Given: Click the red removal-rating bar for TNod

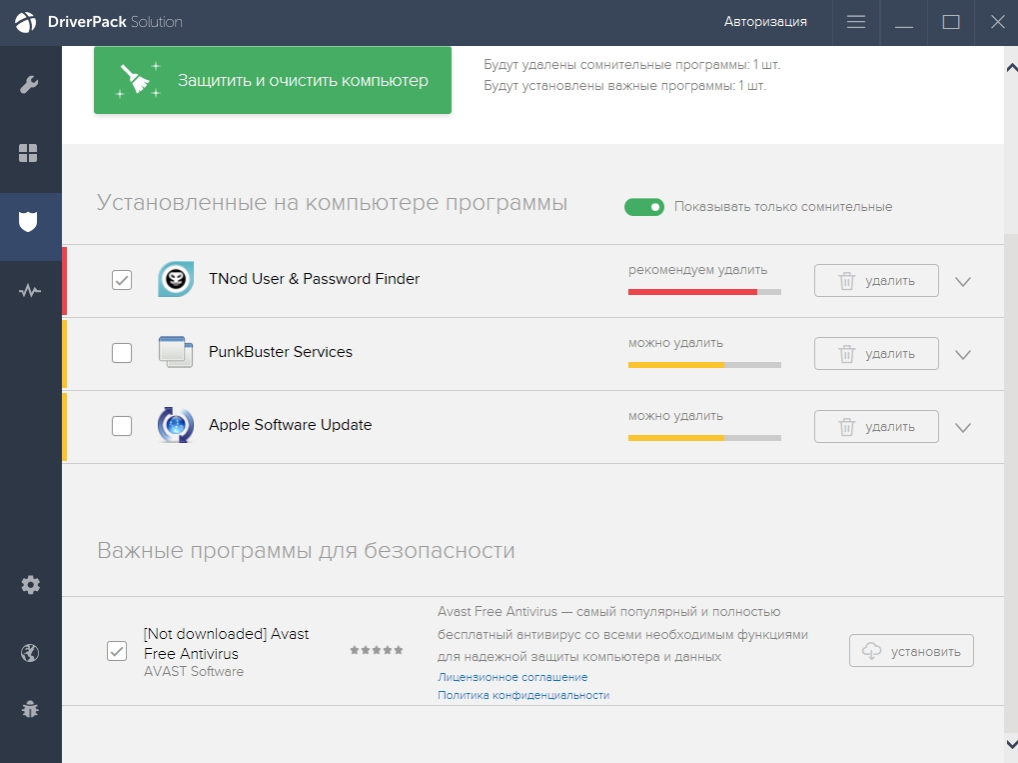Looking at the screenshot, I should point(692,292).
